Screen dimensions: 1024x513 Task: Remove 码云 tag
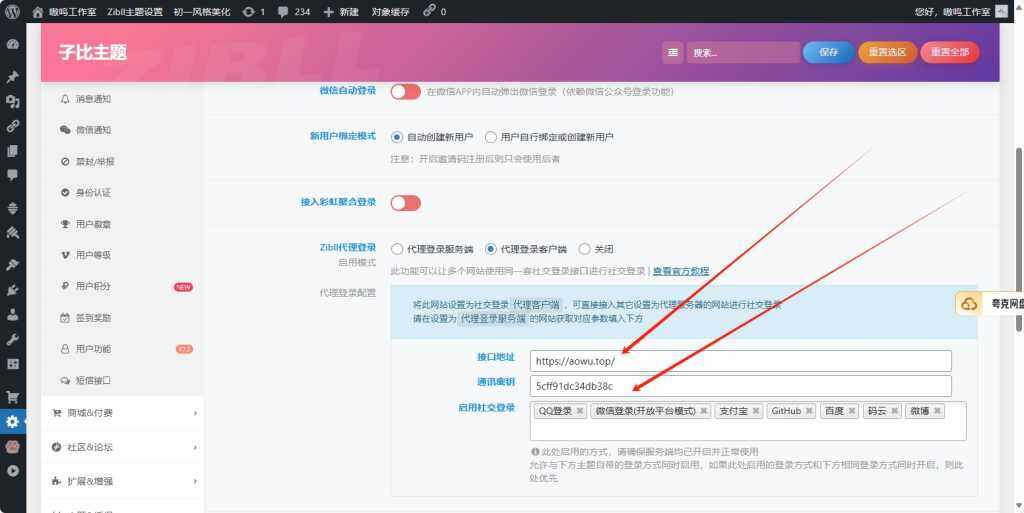[x=894, y=411]
